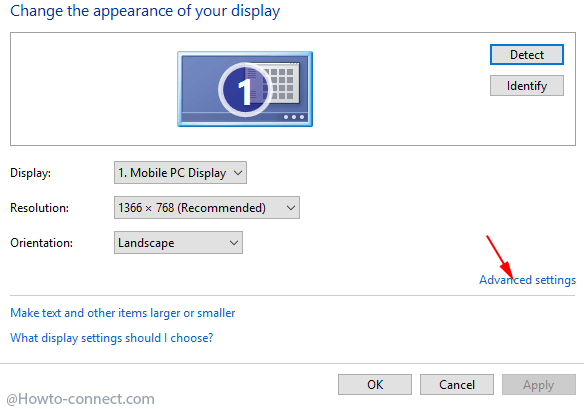This screenshot has height=409, width=584.
Task: Dismiss the dialog with Cancel
Action: (457, 384)
